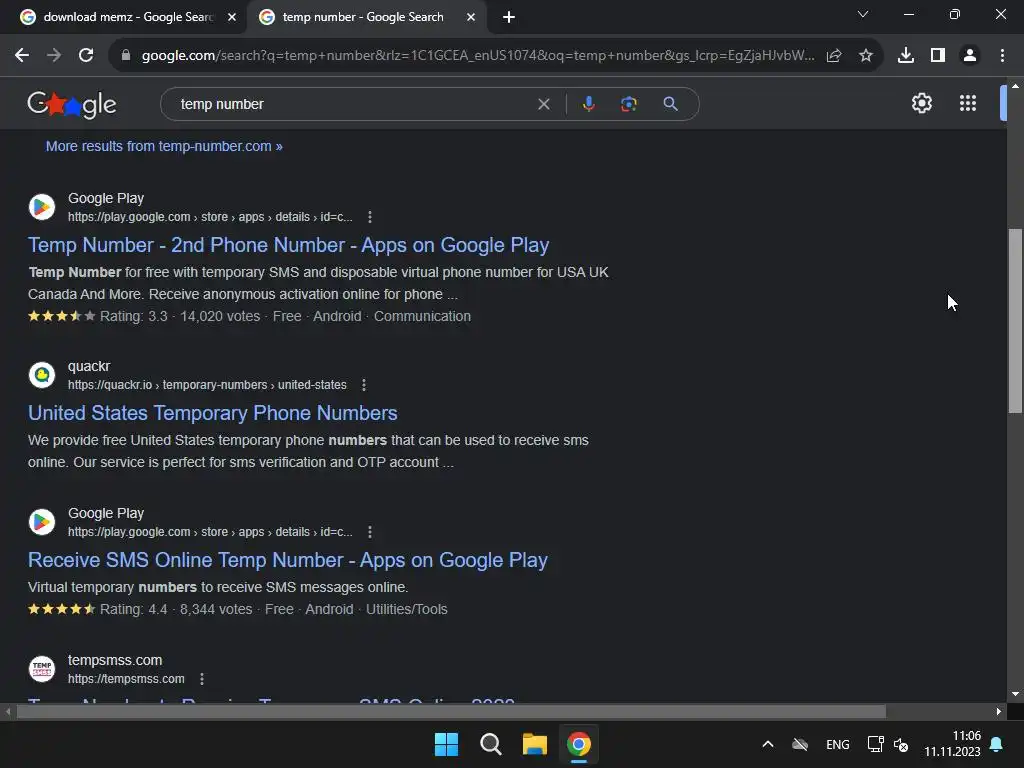Switch to download memz tab
This screenshot has width=1024, height=768.
click(x=128, y=17)
